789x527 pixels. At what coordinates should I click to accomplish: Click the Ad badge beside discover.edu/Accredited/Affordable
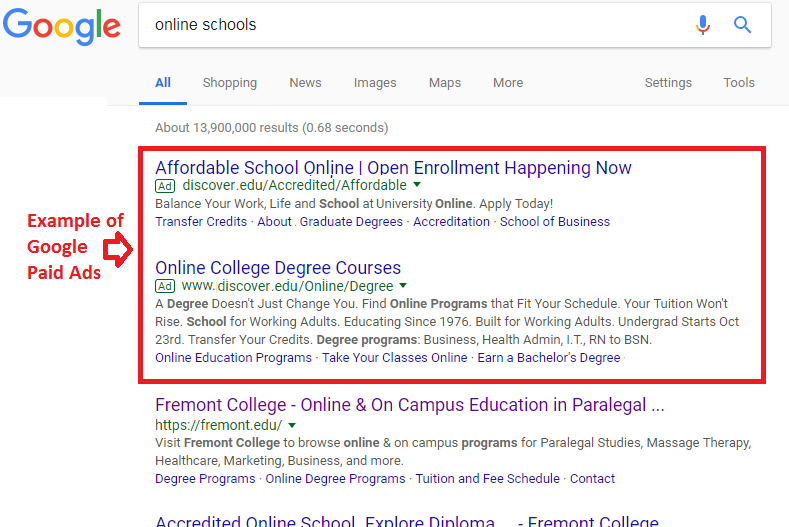pyautogui.click(x=165, y=186)
